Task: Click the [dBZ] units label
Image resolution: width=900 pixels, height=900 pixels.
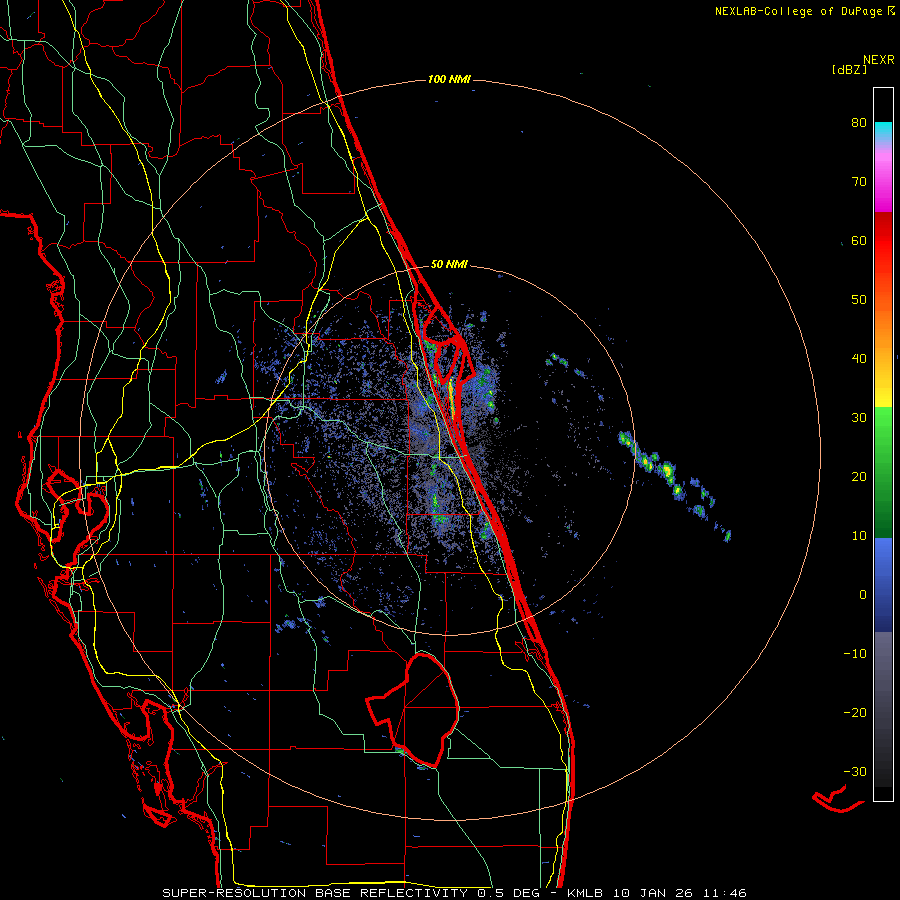Action: point(849,70)
